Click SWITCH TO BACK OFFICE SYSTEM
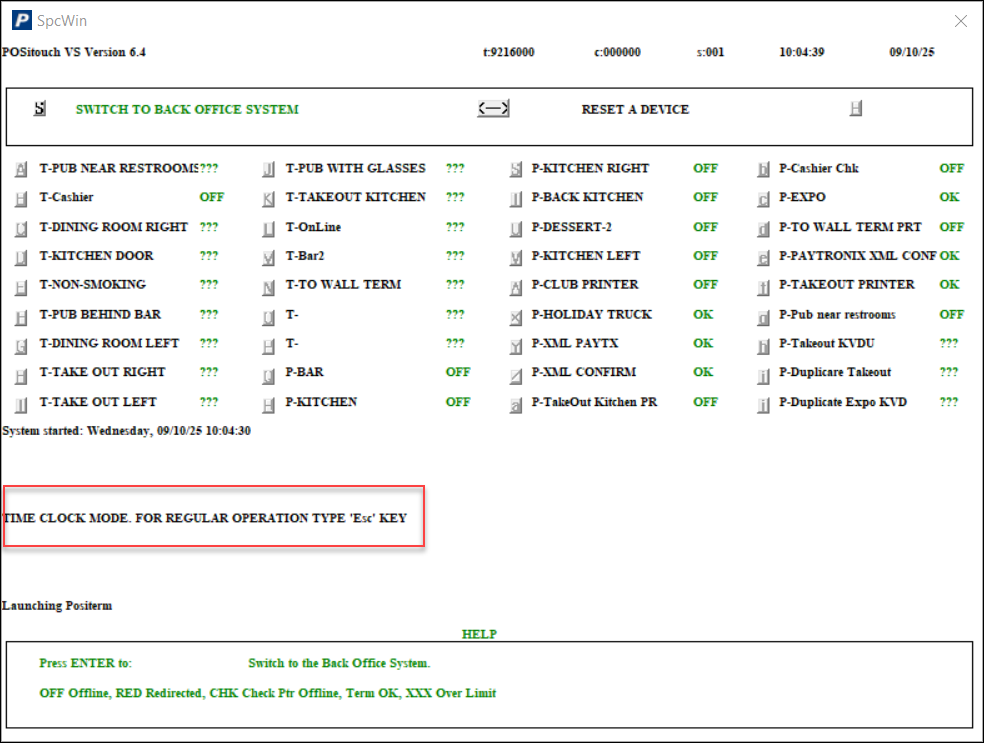This screenshot has width=984, height=743. (x=187, y=110)
